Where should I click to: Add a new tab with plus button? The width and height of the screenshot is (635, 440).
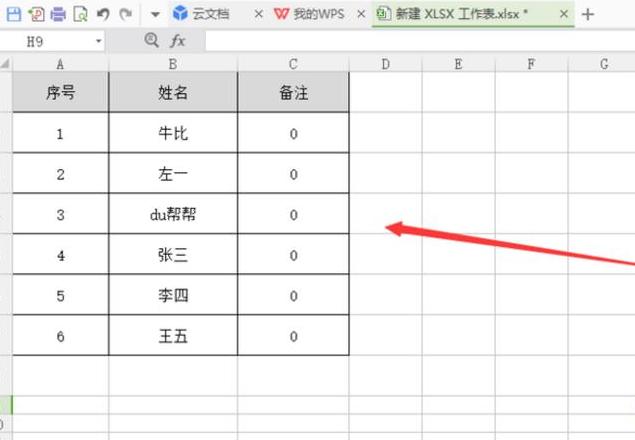coord(587,15)
